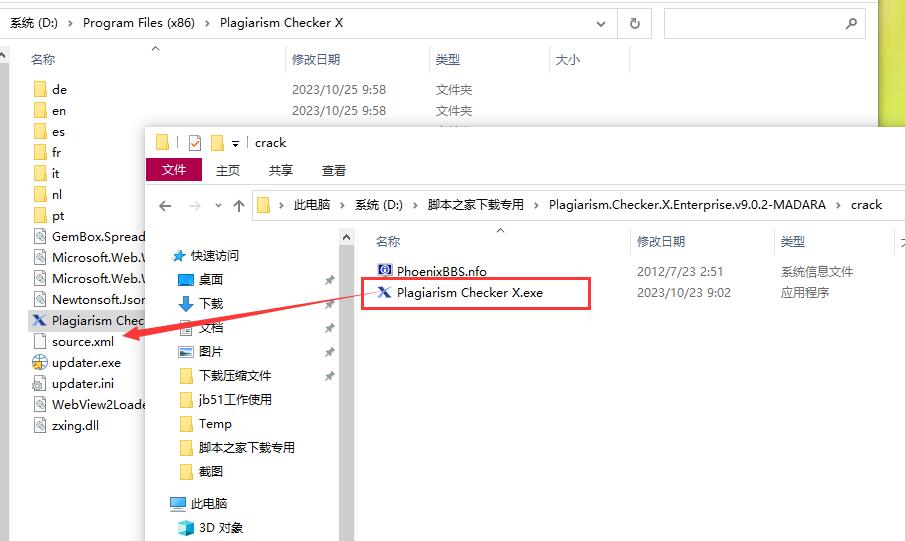
Task: Expand the chevron before crack in address bar
Action: [838, 205]
